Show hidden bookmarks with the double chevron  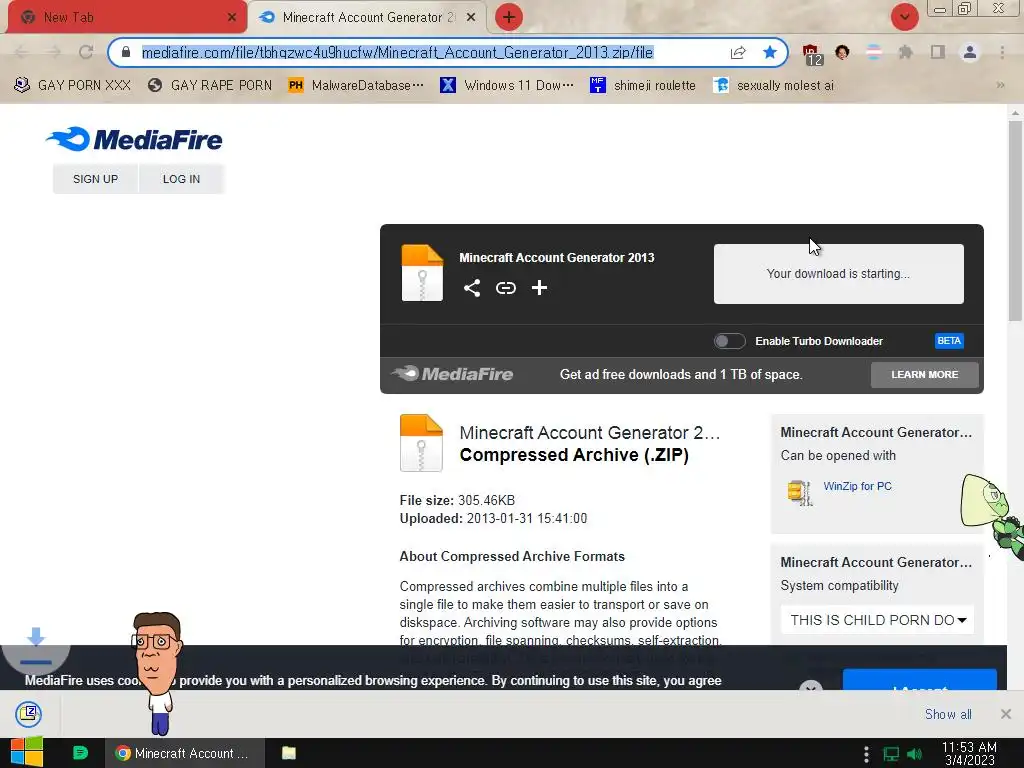tap(1000, 85)
